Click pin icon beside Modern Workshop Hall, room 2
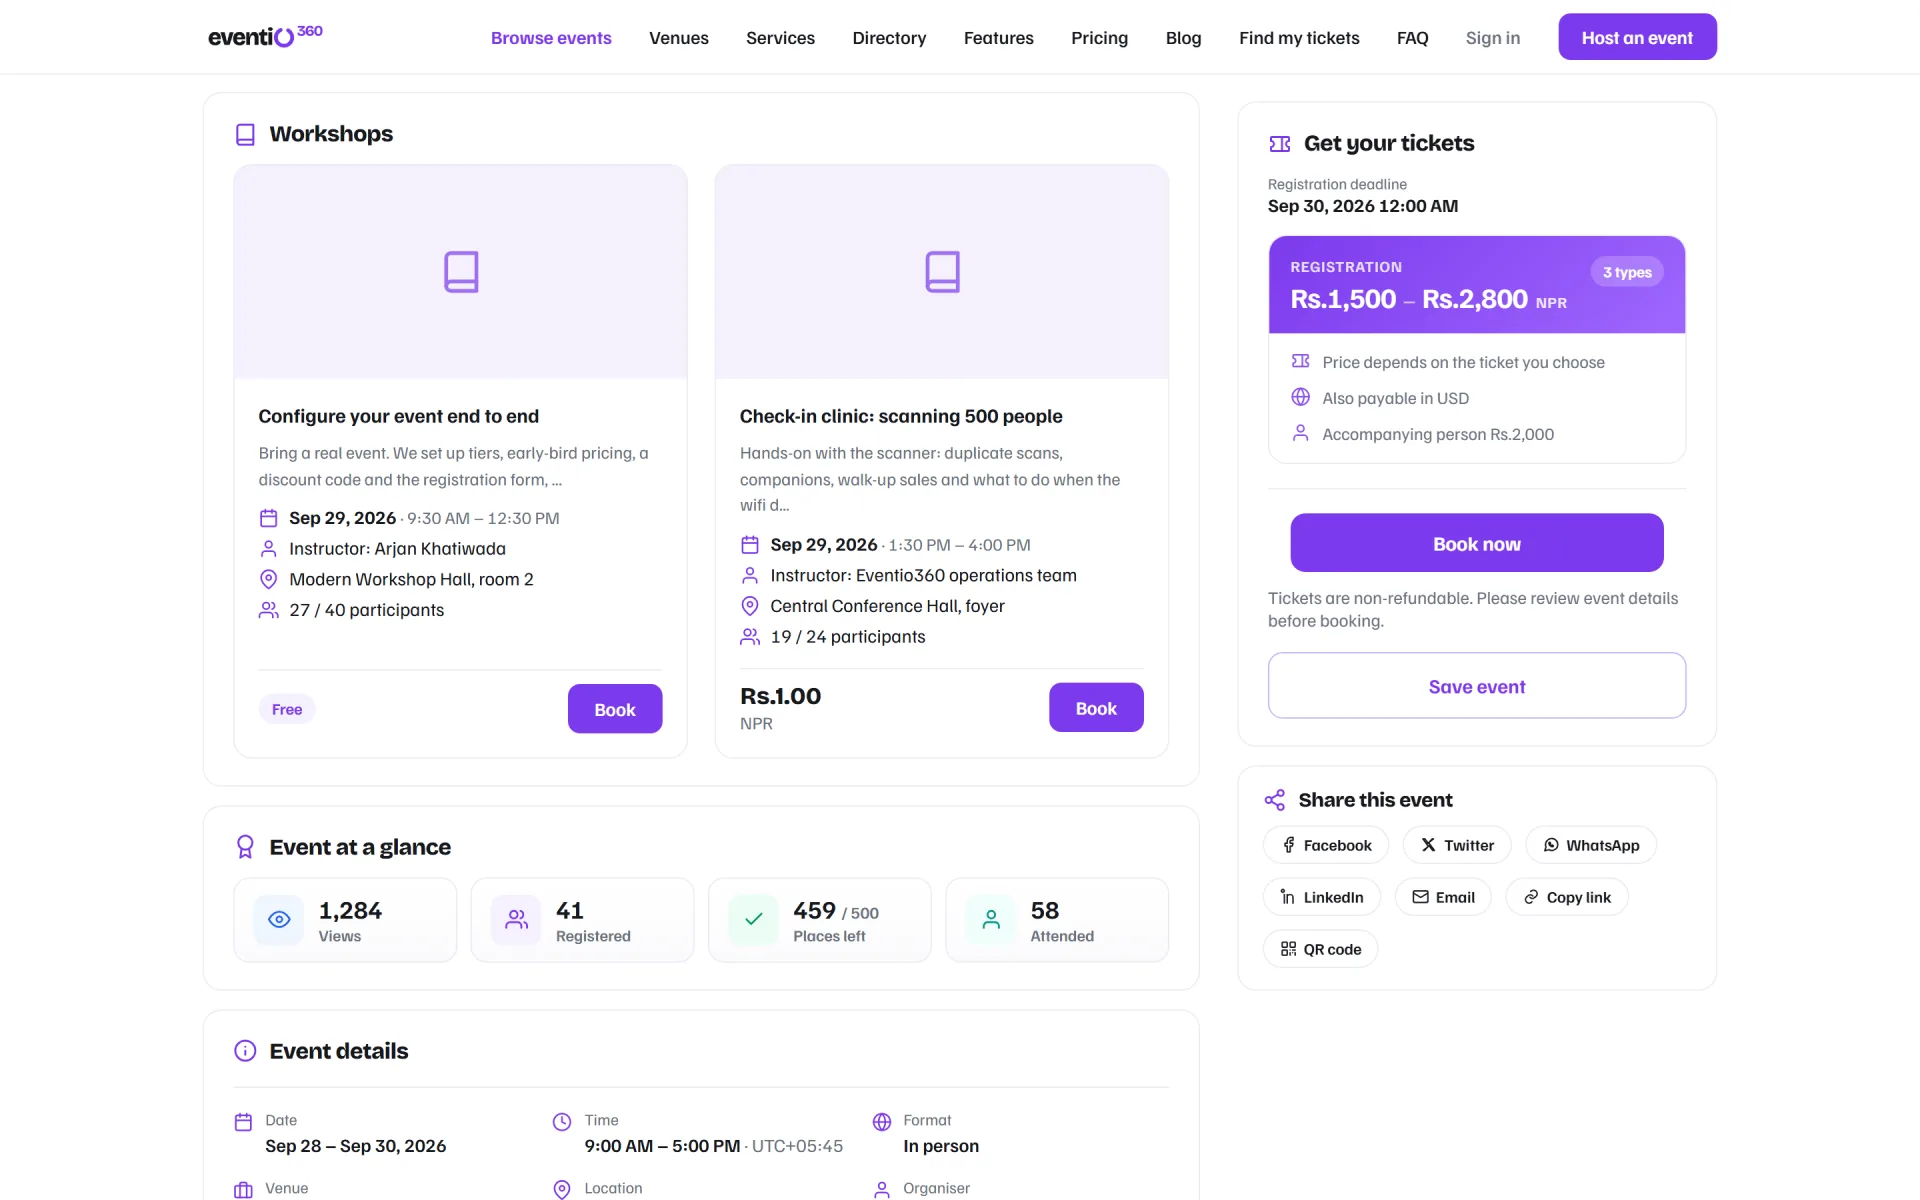 pyautogui.click(x=268, y=579)
